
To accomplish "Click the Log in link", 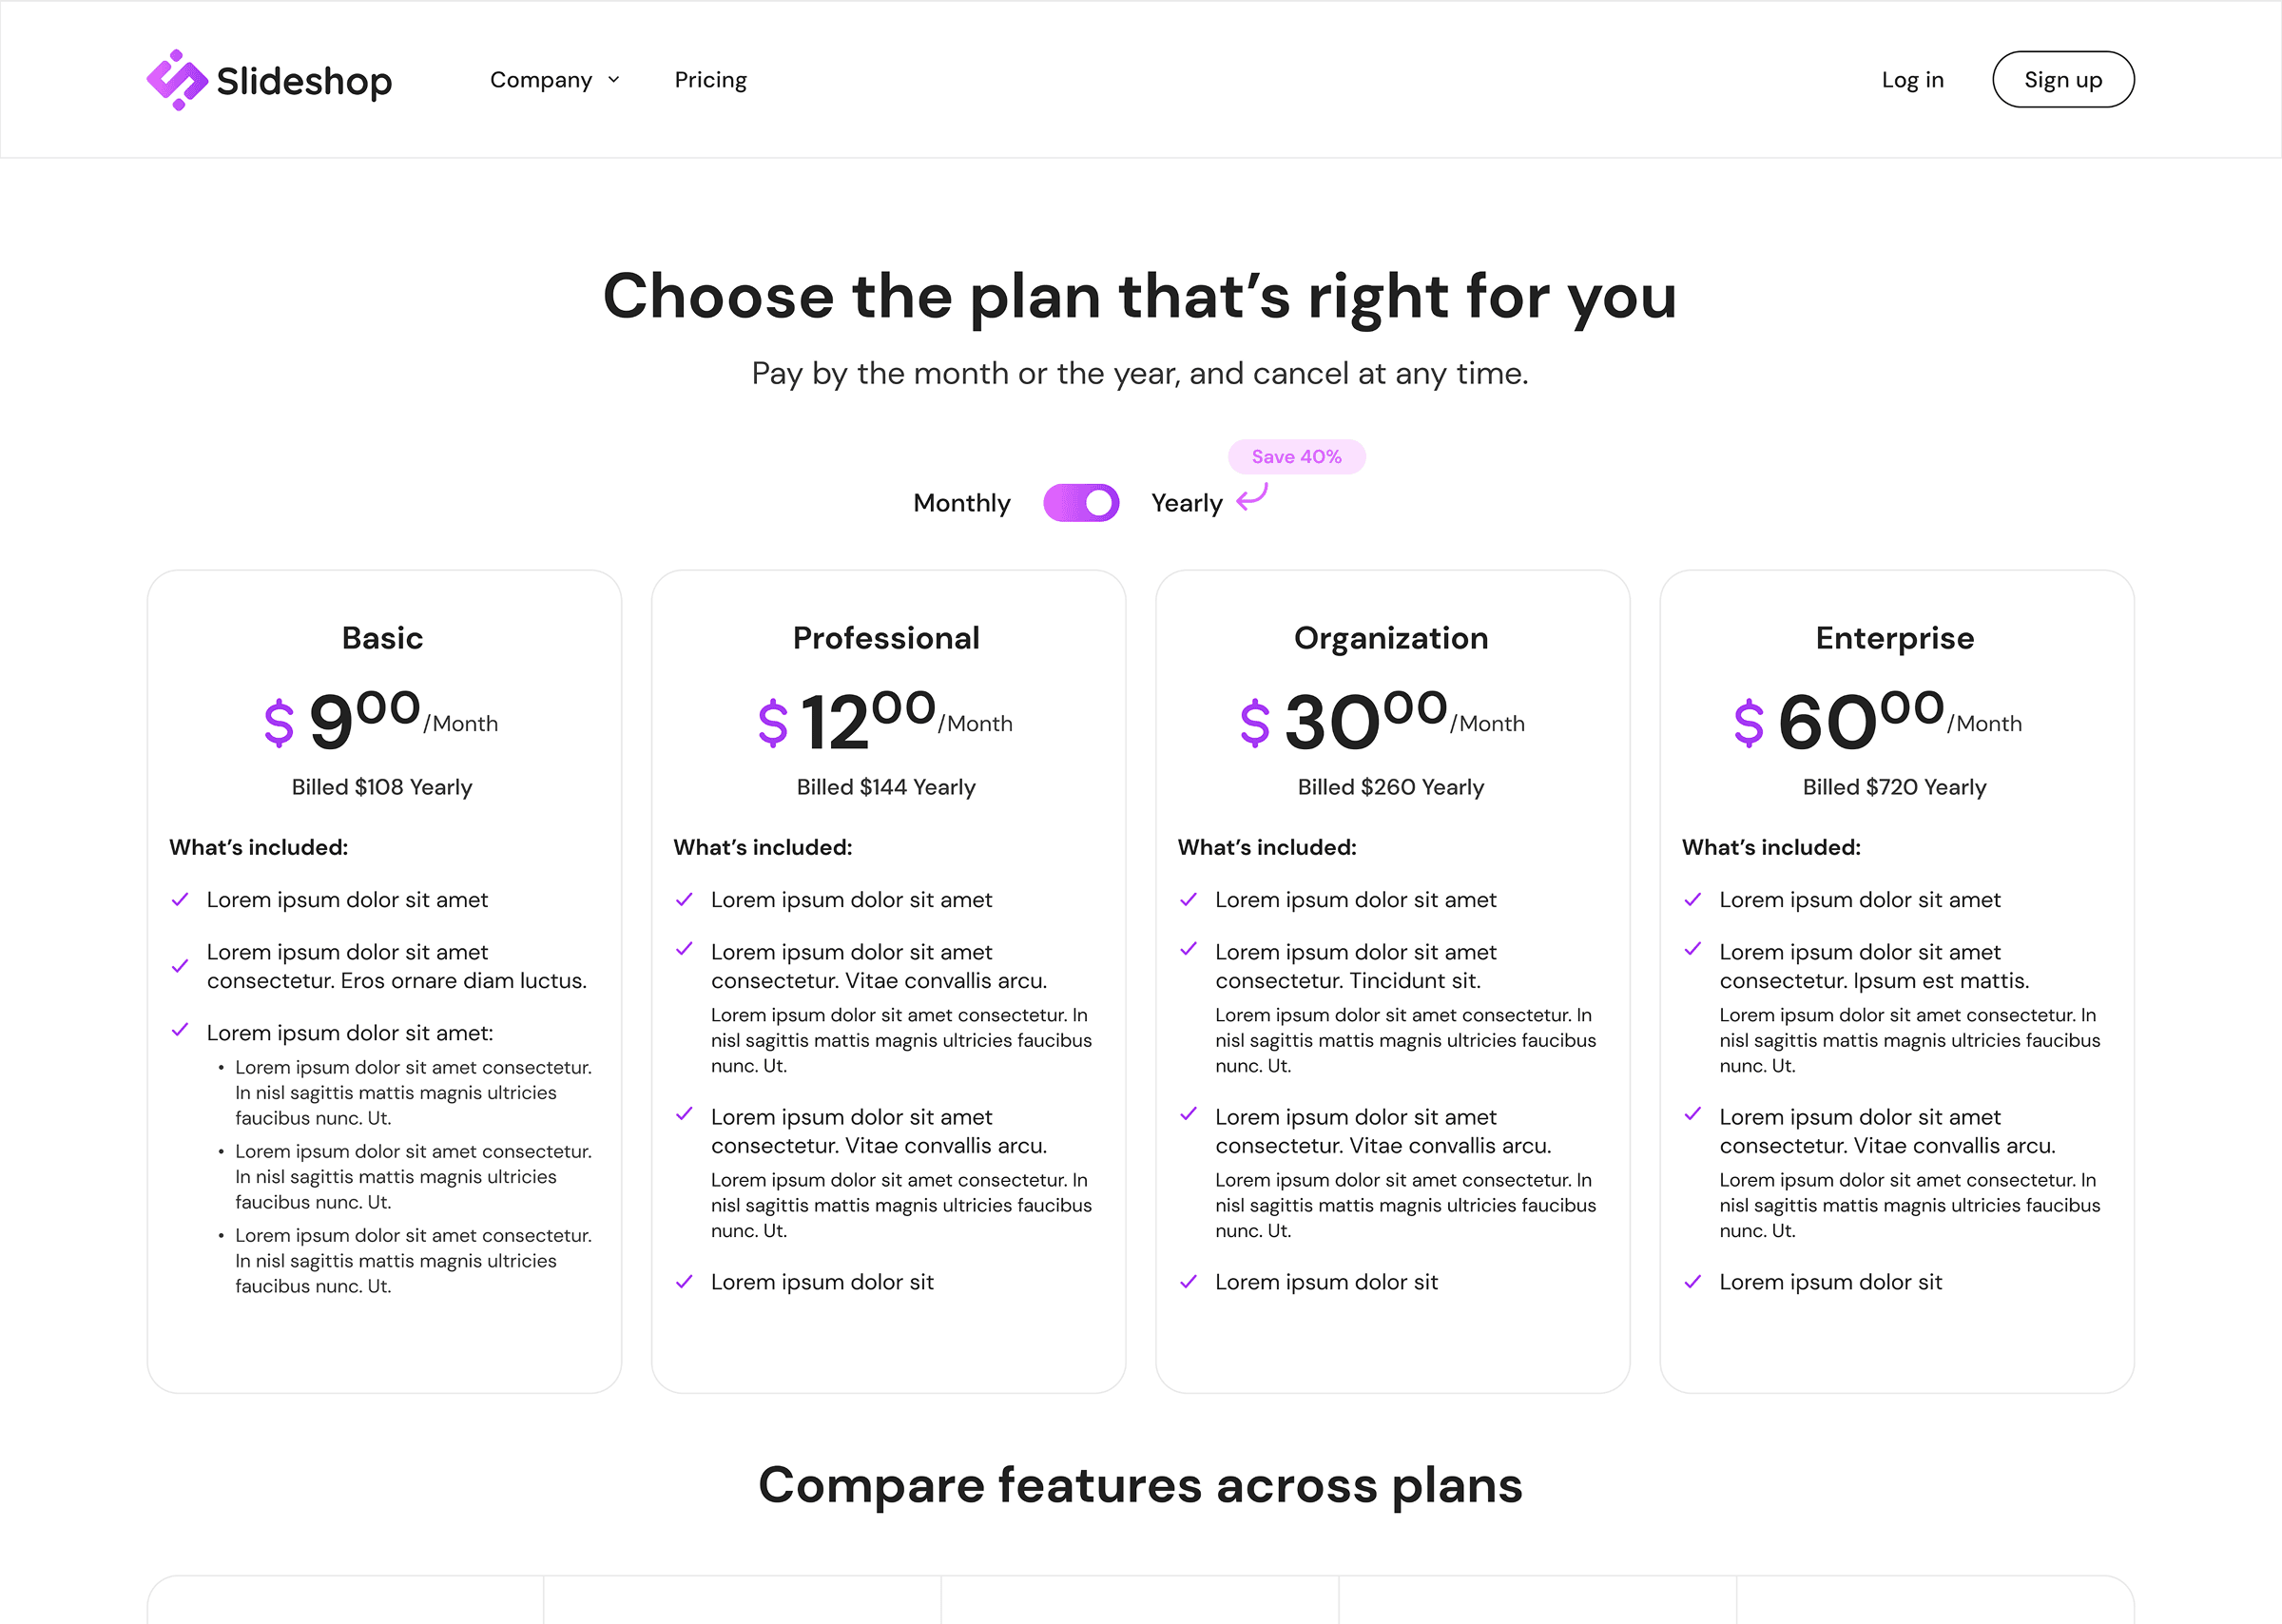I will click(x=1912, y=79).
